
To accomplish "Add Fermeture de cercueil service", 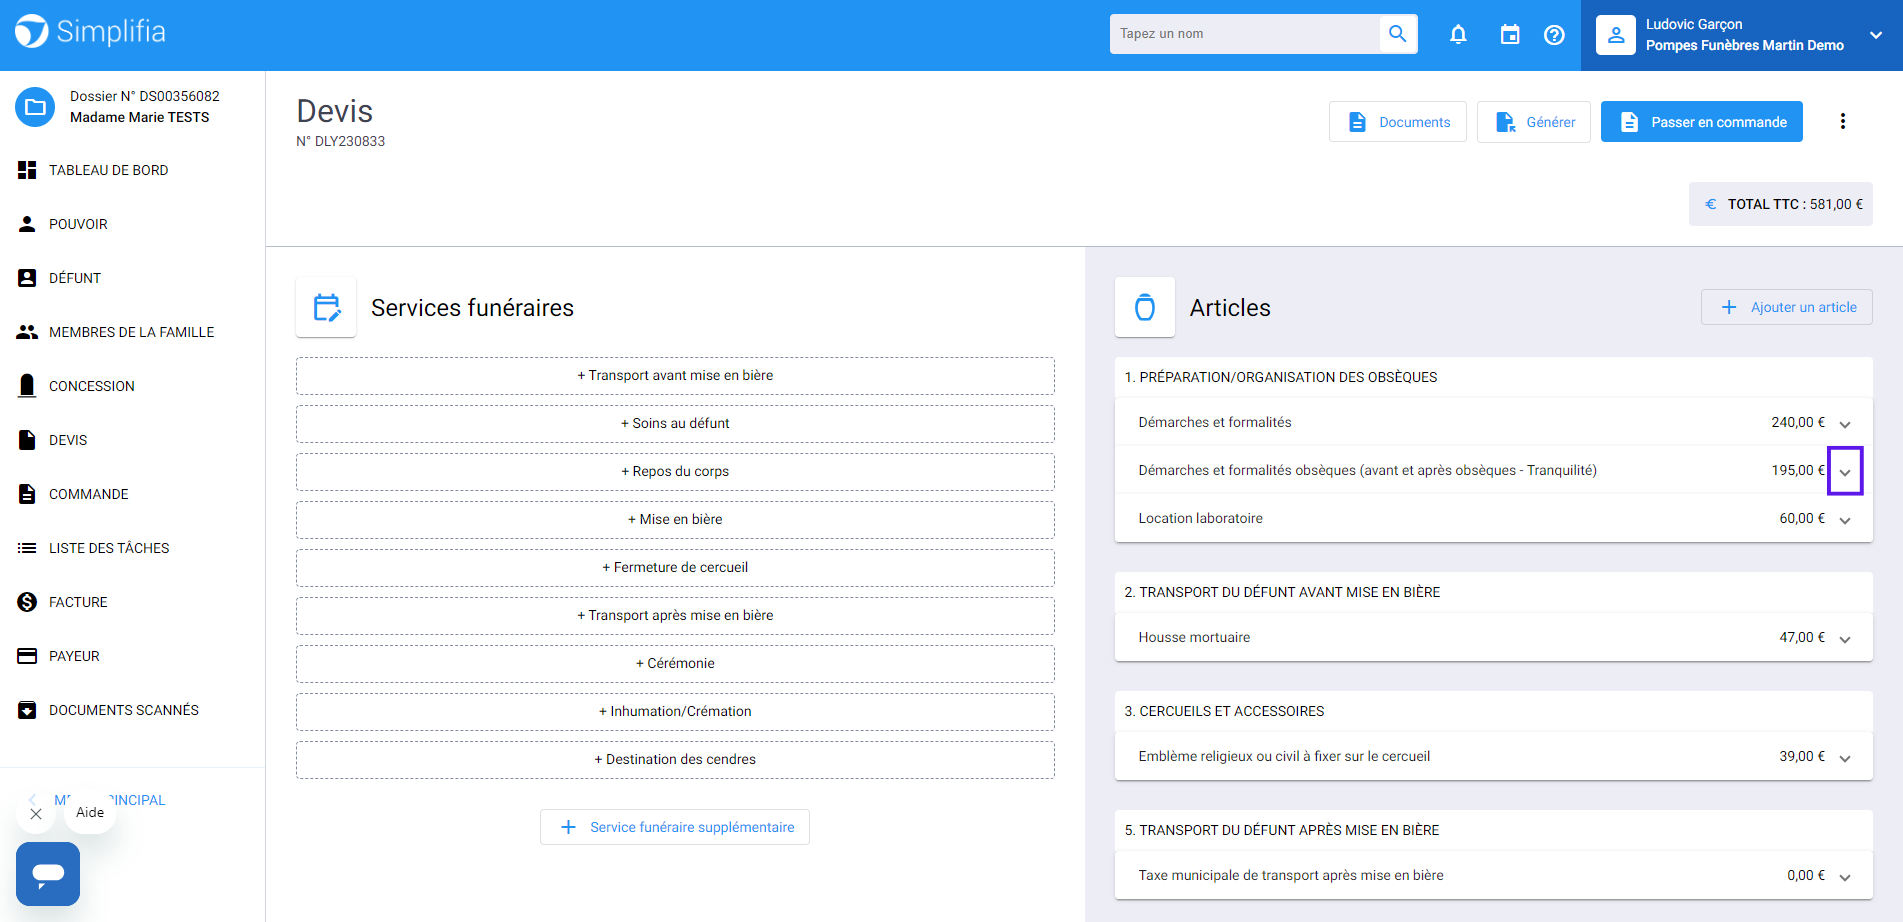I will click(675, 568).
